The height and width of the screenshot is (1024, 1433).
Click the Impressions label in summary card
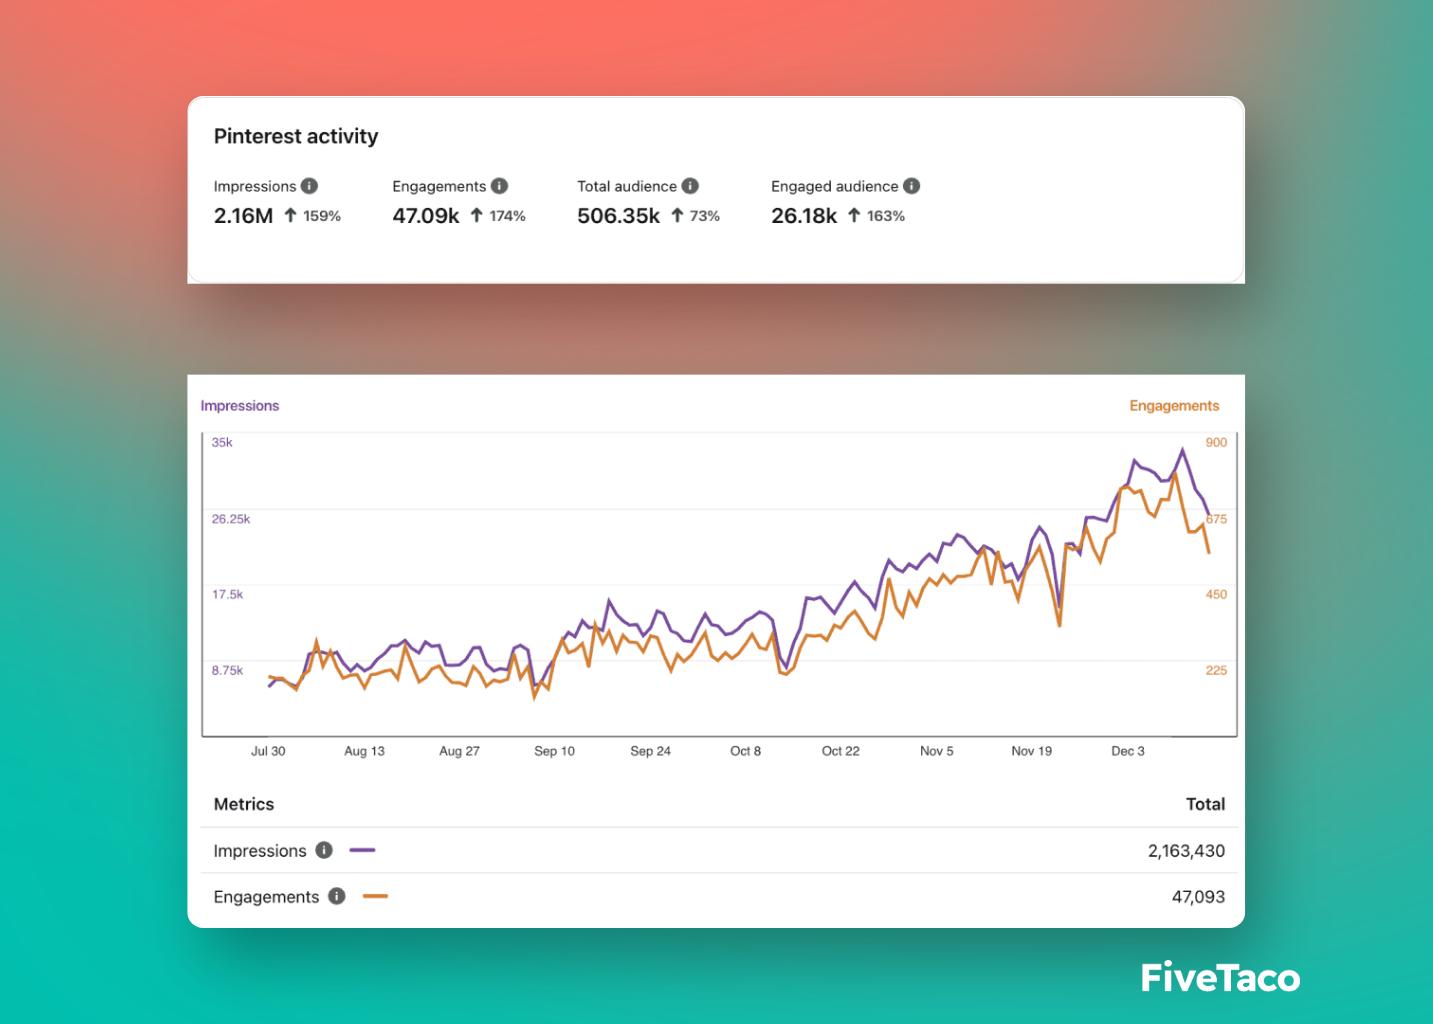point(255,186)
